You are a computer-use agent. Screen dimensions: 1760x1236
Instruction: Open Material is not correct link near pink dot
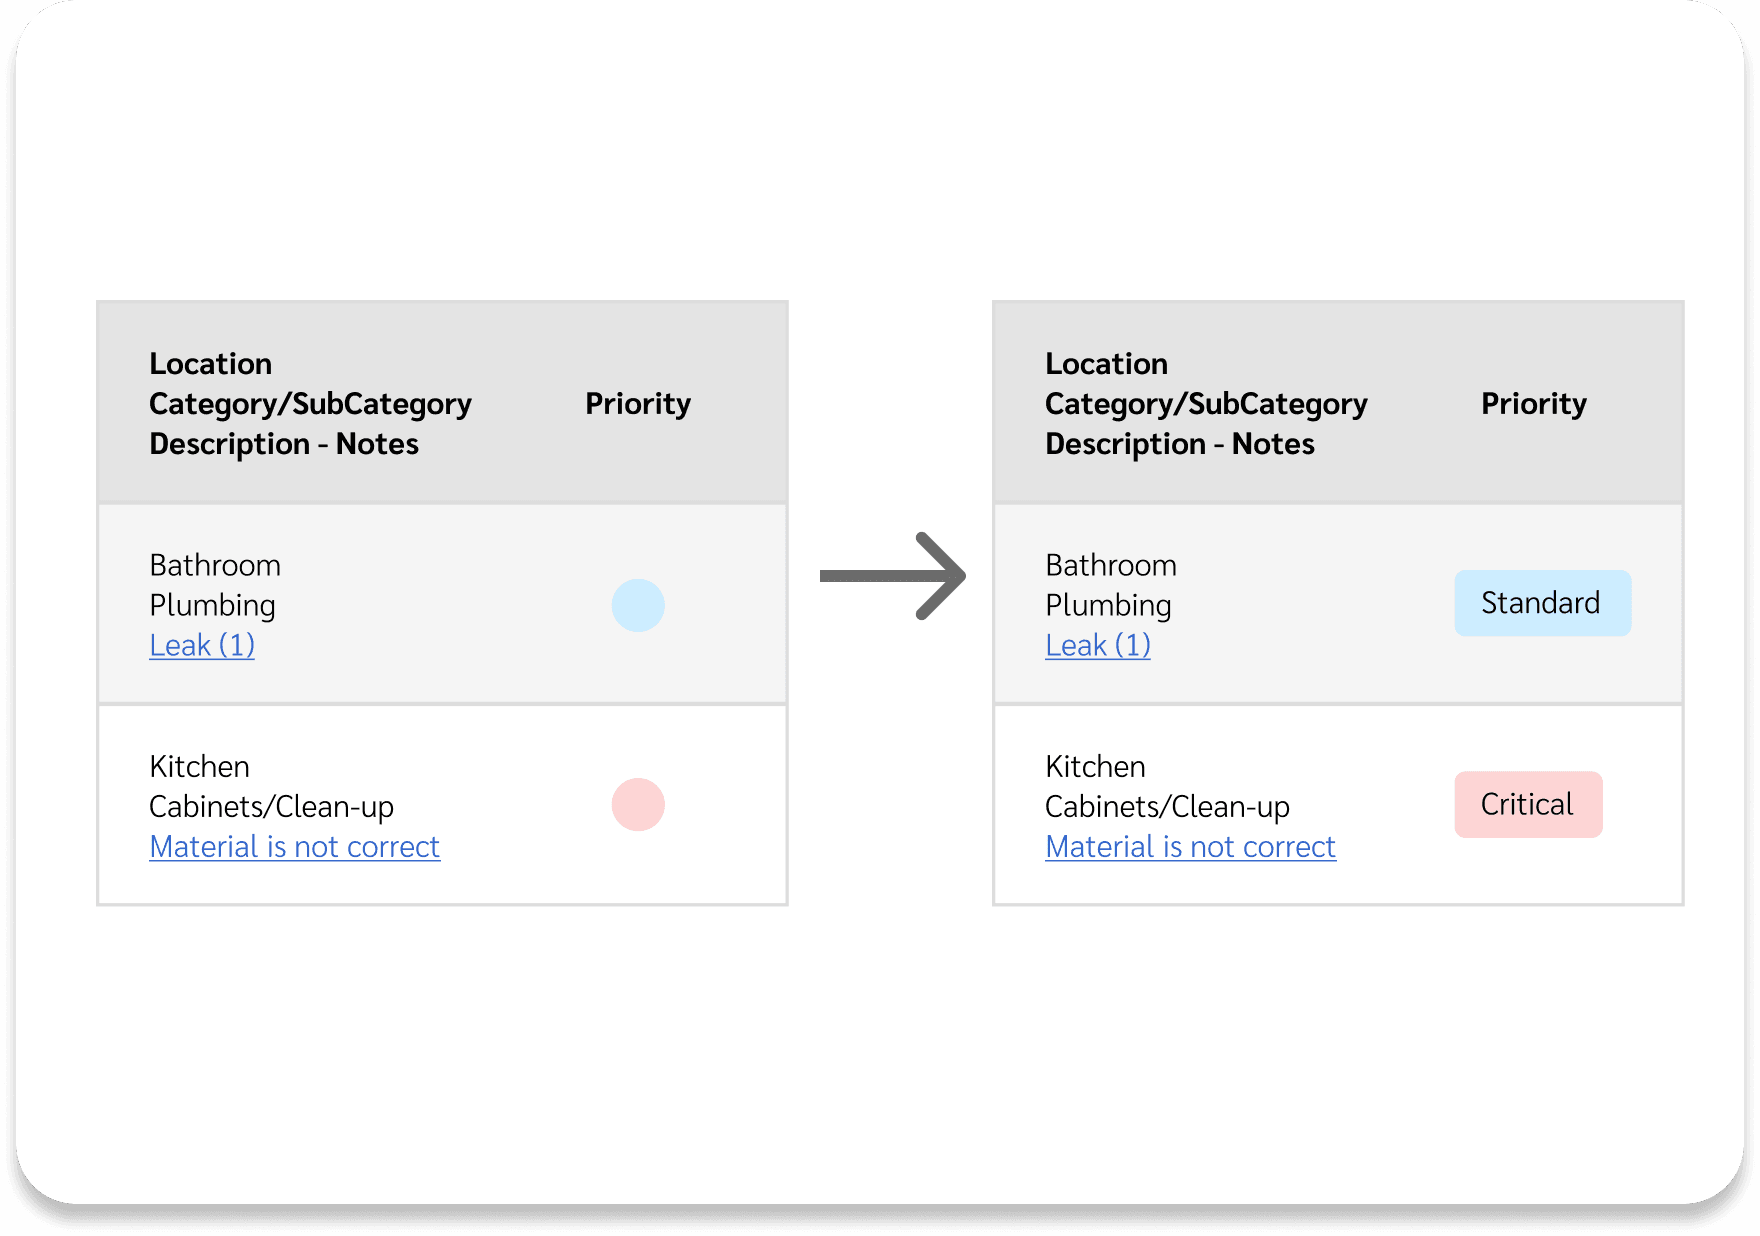(294, 847)
